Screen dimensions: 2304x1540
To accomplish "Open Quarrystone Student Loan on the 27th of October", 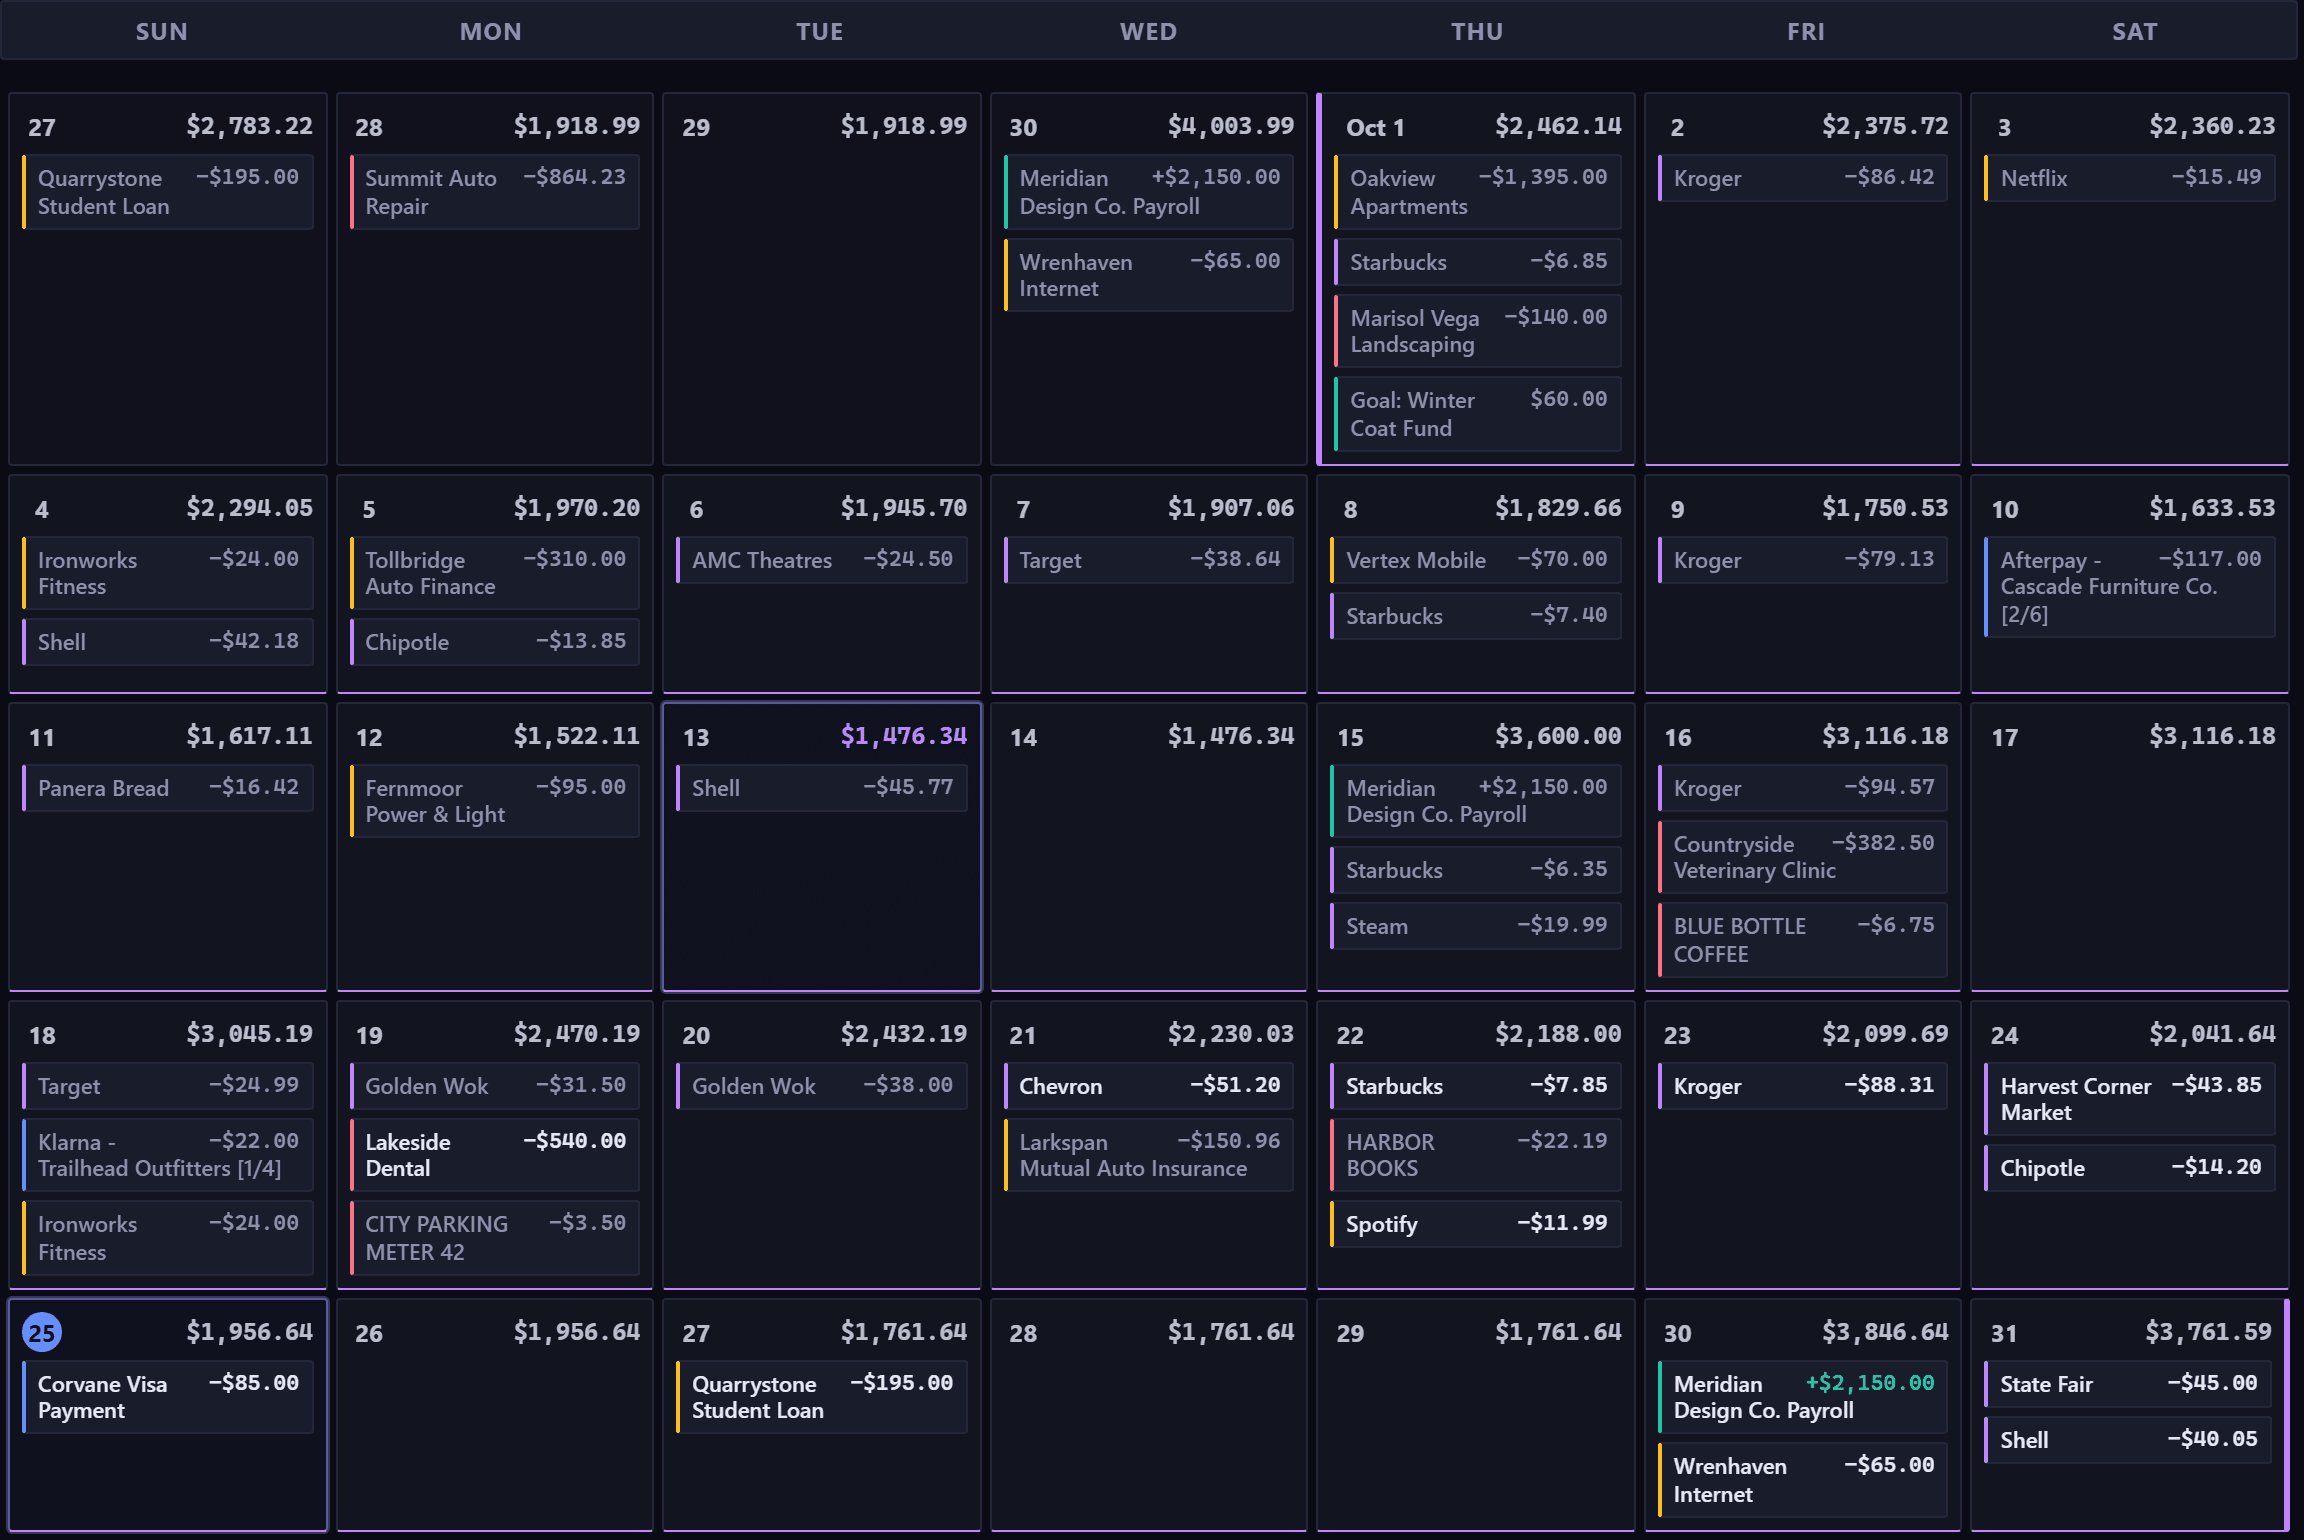I will click(x=822, y=1397).
